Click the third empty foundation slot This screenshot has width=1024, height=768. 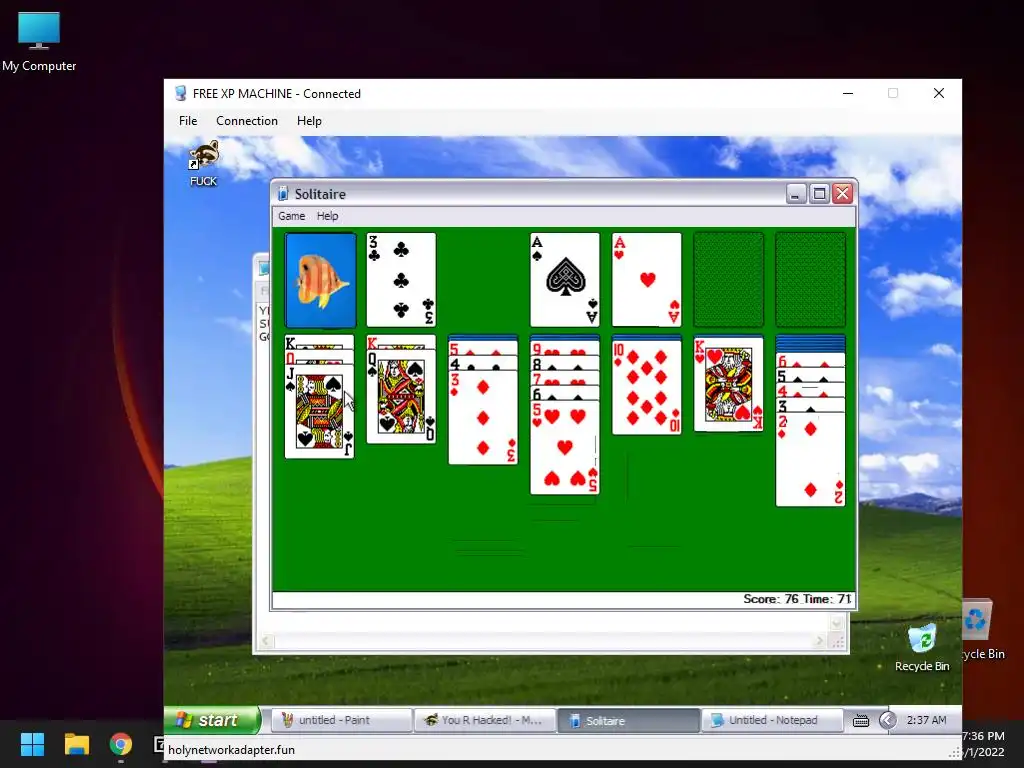[729, 280]
